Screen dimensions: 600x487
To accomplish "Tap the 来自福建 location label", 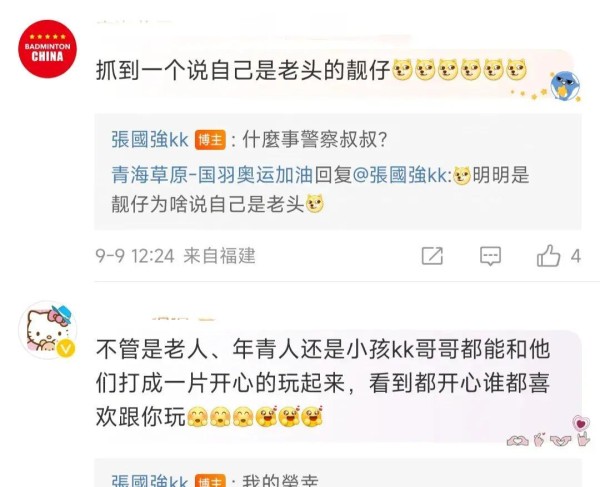I will point(219,256).
